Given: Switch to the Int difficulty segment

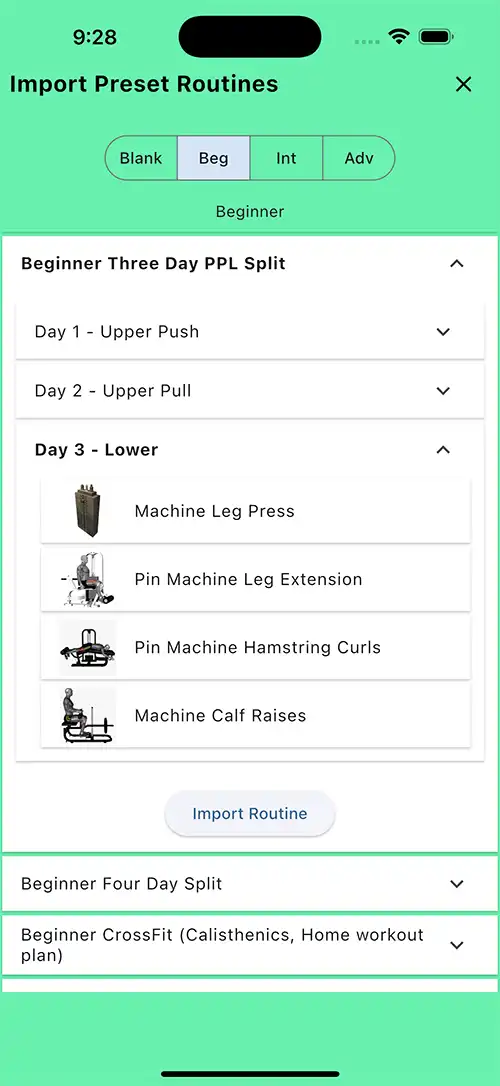Looking at the screenshot, I should [x=286, y=158].
